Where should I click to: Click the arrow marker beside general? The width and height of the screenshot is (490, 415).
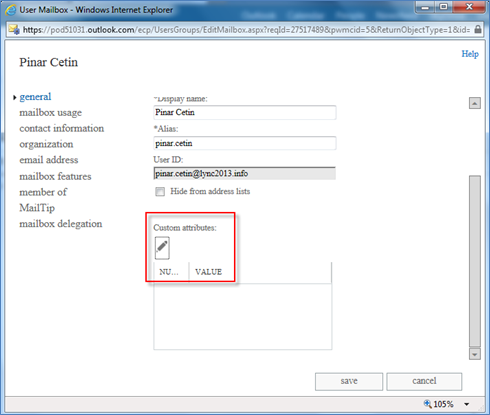pyautogui.click(x=15, y=97)
